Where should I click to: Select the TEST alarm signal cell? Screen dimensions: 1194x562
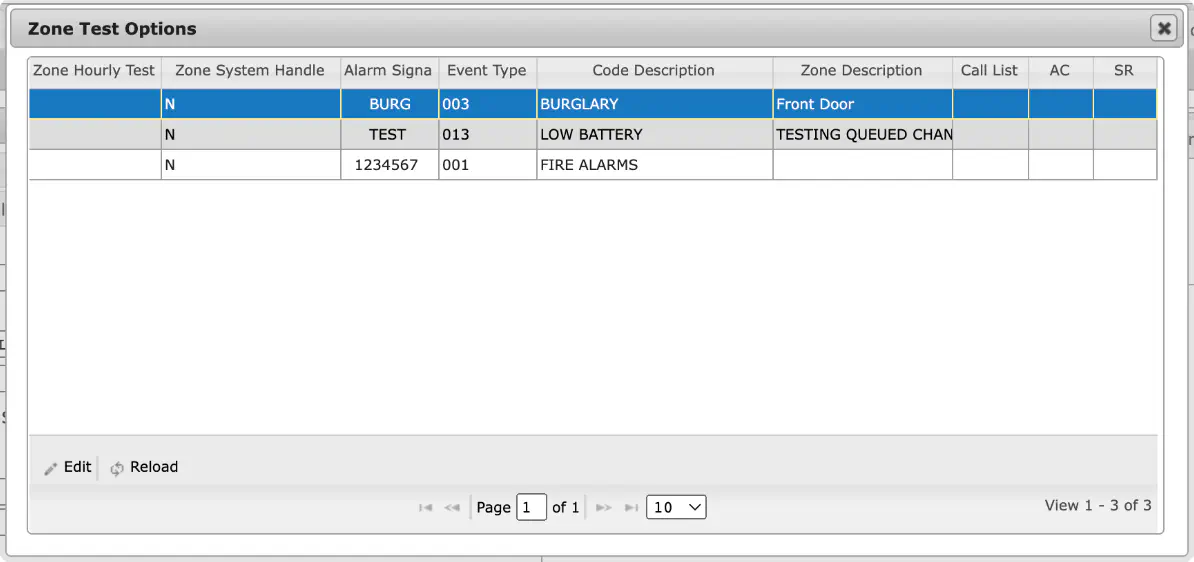tap(389, 135)
